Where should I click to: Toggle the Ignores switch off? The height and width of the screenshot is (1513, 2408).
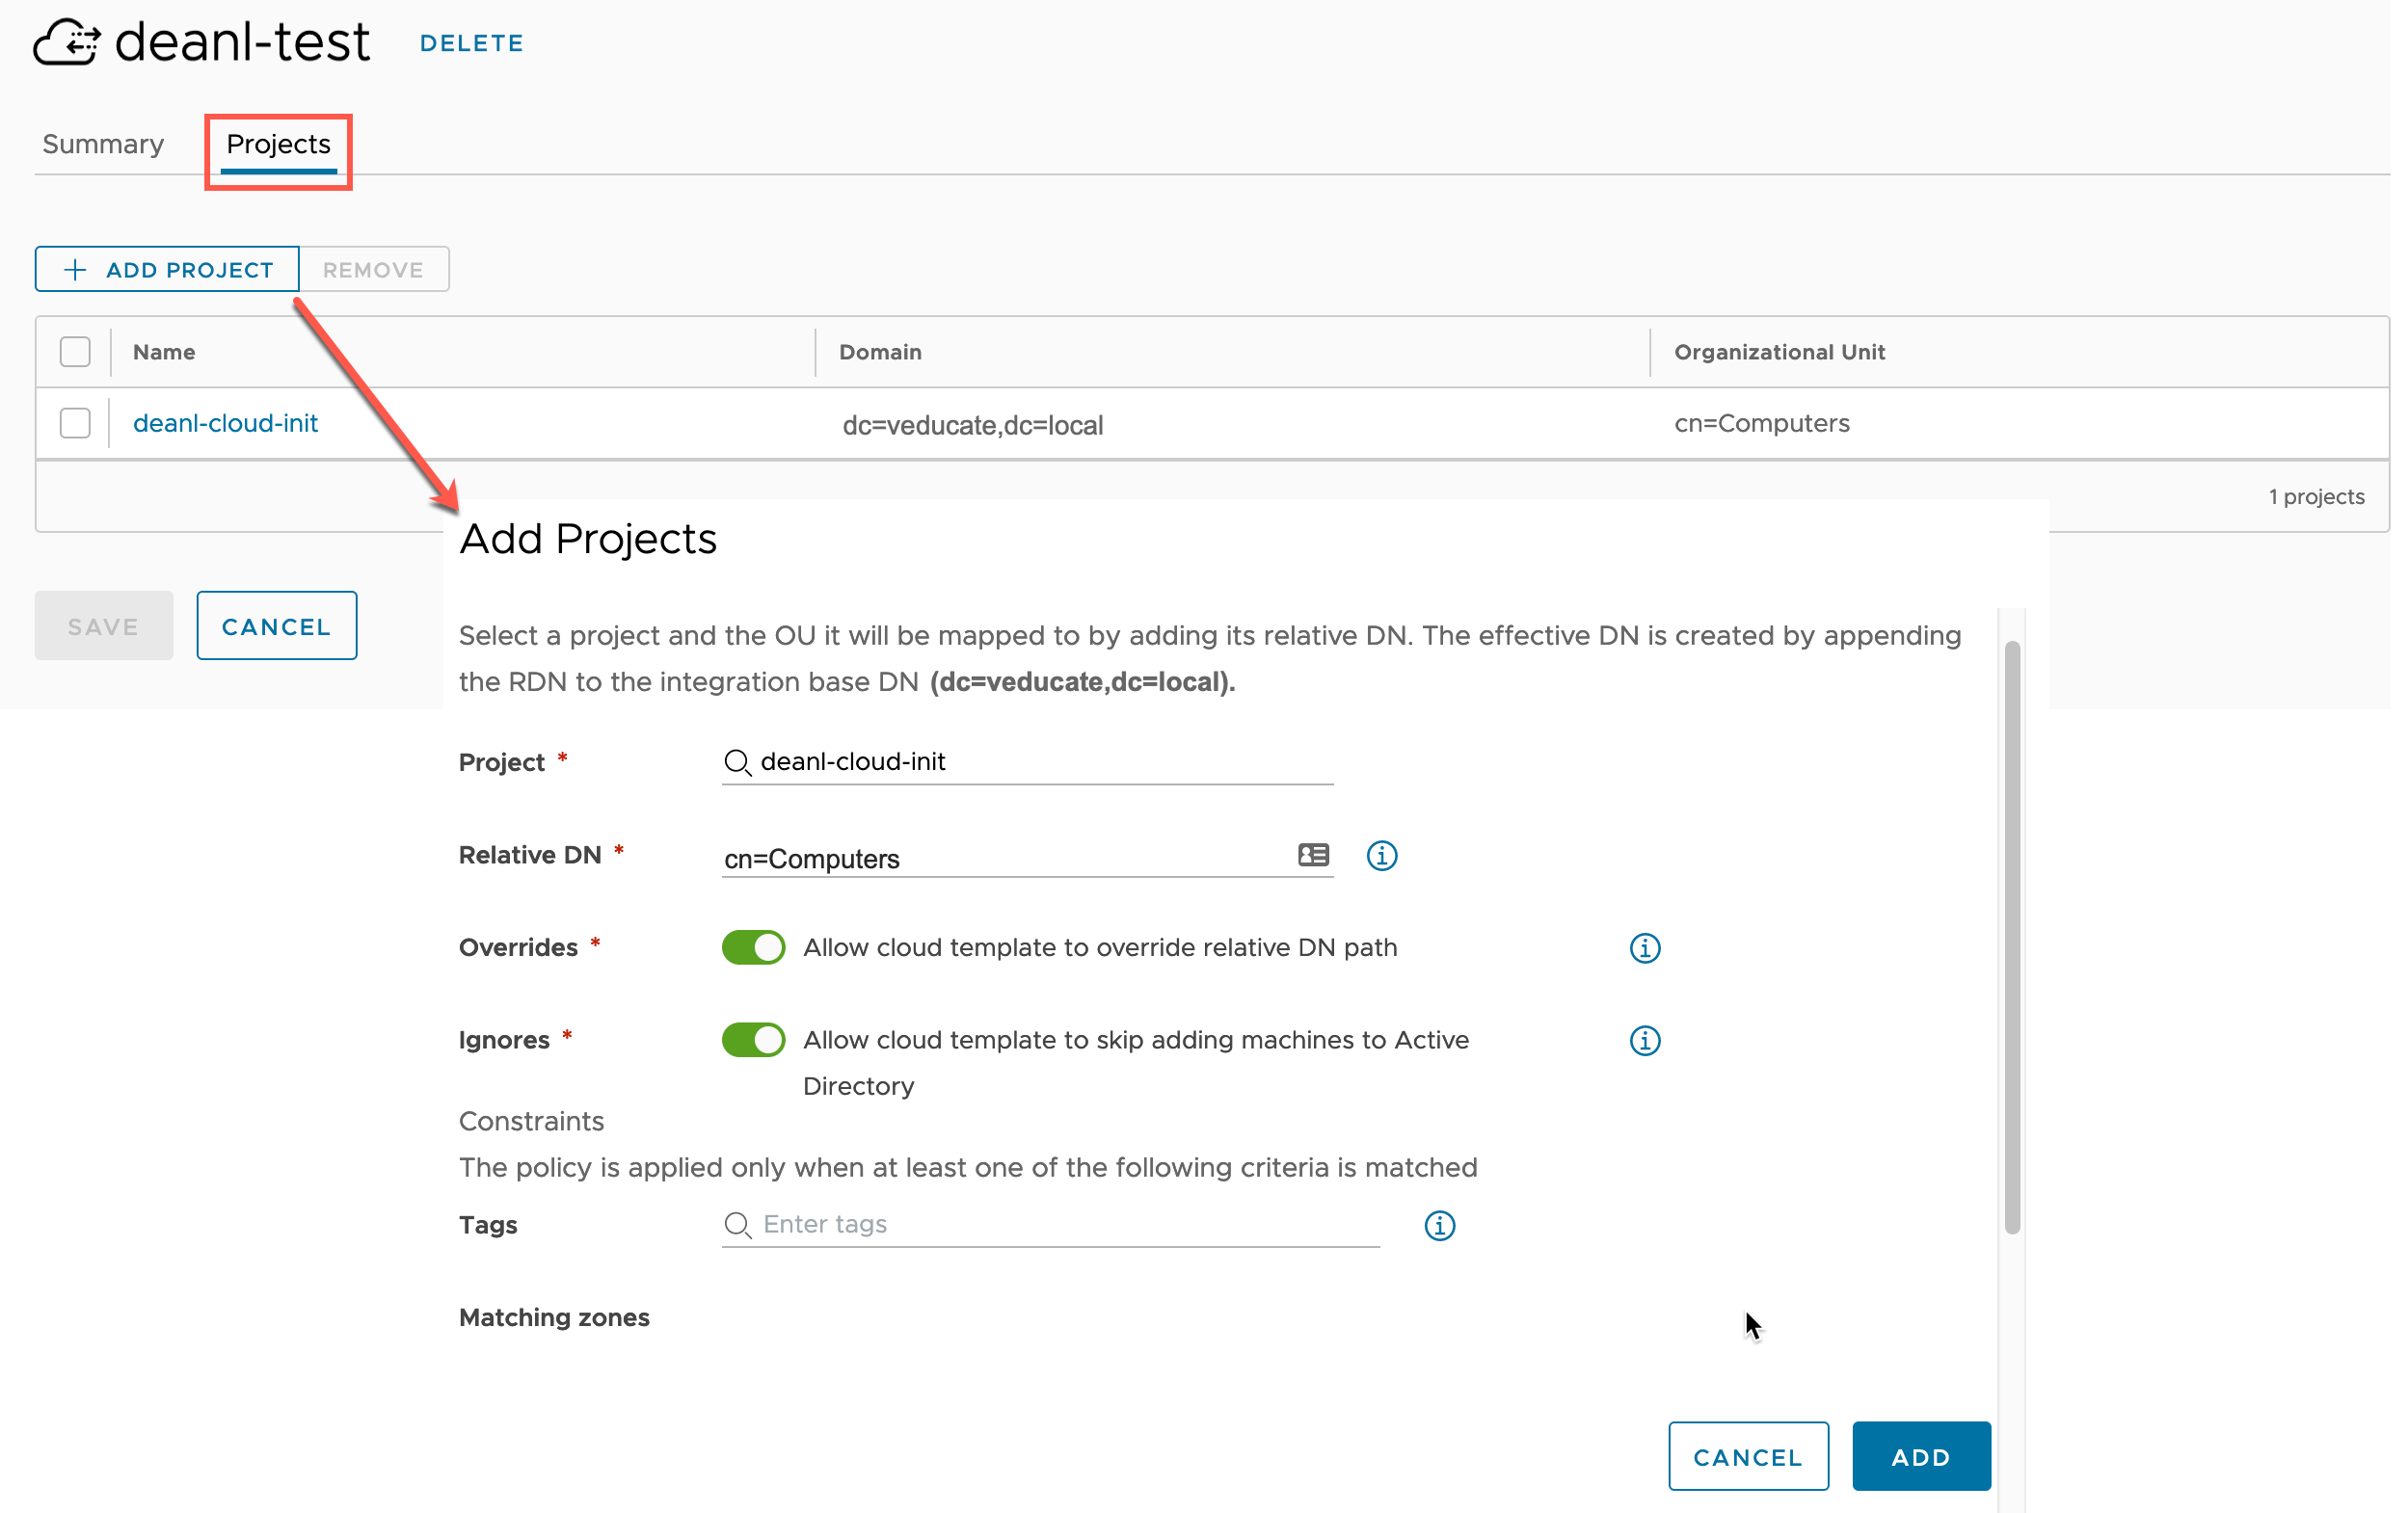point(754,1040)
